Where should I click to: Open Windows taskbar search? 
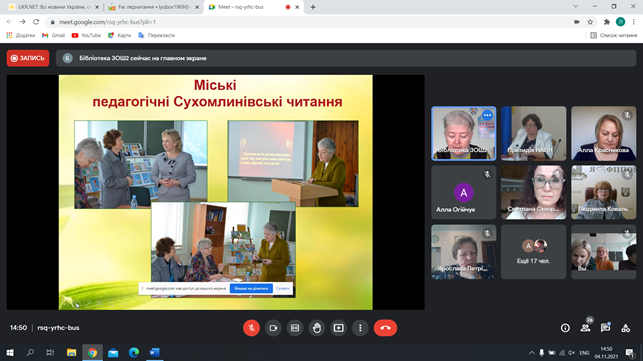pyautogui.click(x=30, y=352)
